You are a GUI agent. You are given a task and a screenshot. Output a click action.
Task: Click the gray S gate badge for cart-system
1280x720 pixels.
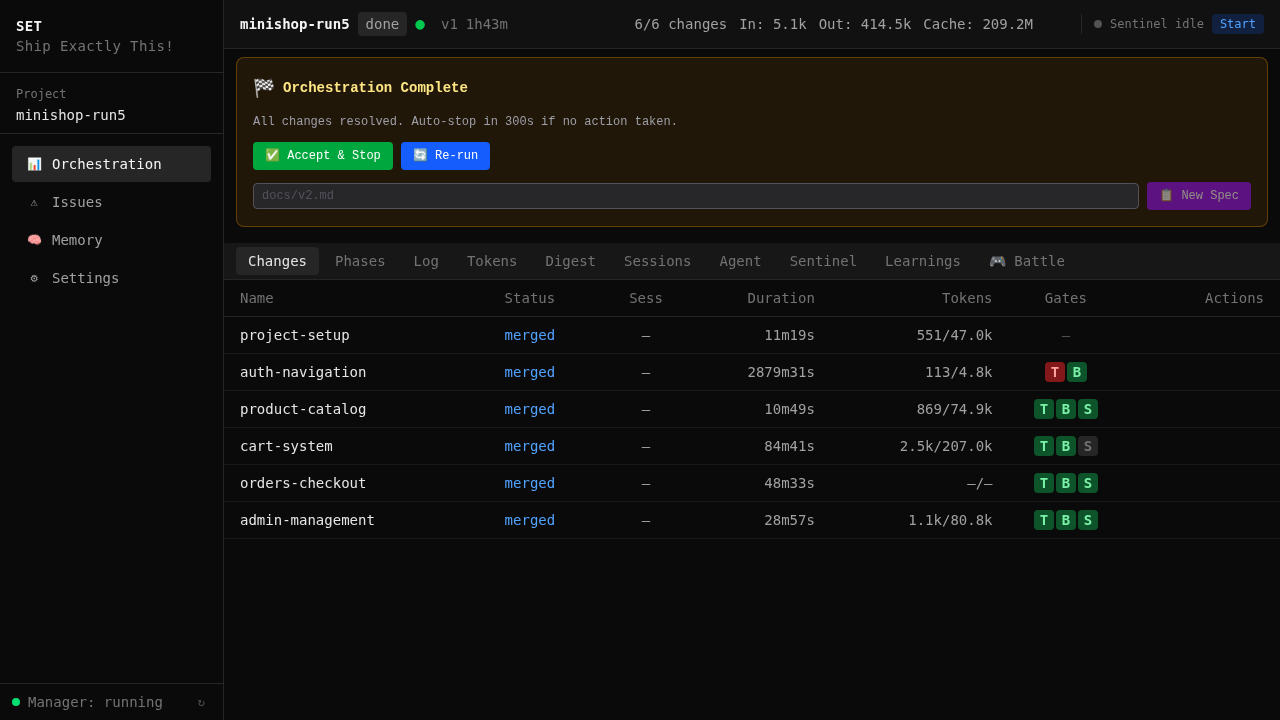tap(1087, 446)
